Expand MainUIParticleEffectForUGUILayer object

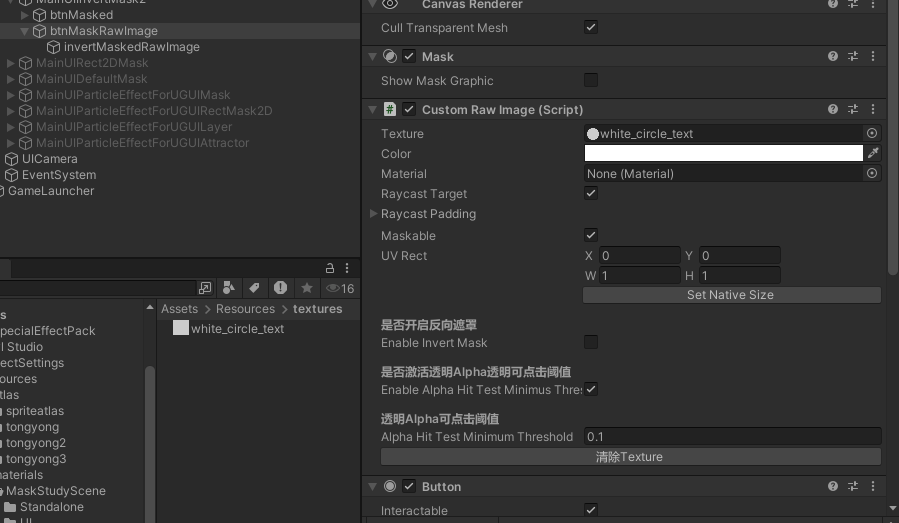10,127
